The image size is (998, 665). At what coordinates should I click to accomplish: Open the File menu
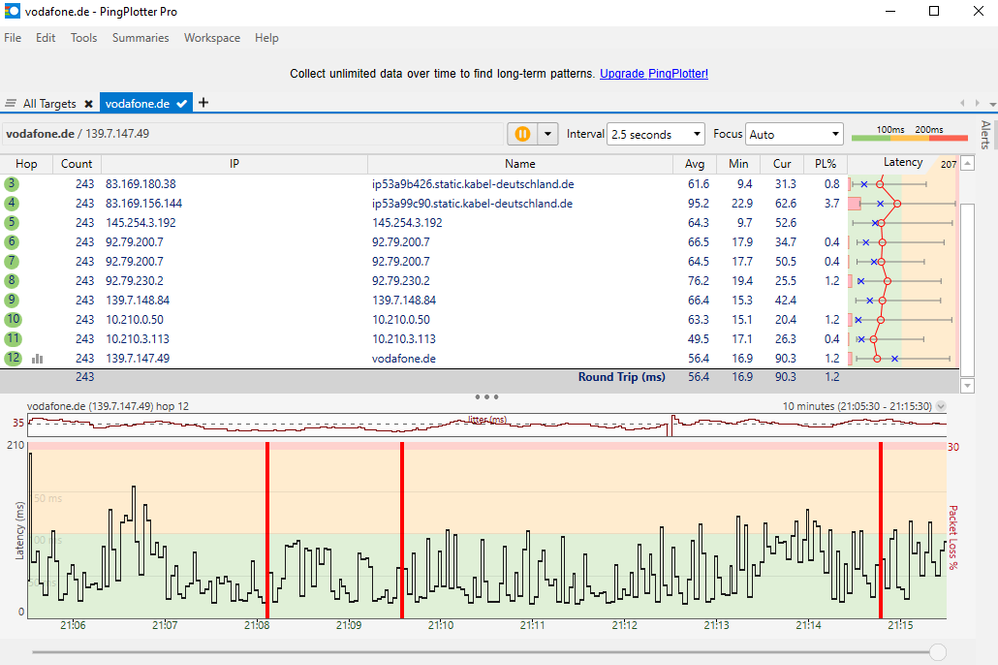13,38
